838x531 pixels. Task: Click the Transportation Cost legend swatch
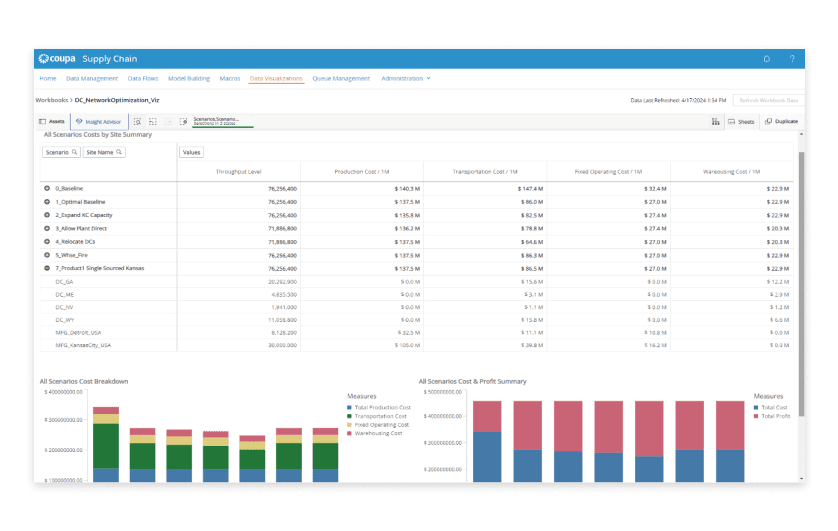(x=350, y=416)
